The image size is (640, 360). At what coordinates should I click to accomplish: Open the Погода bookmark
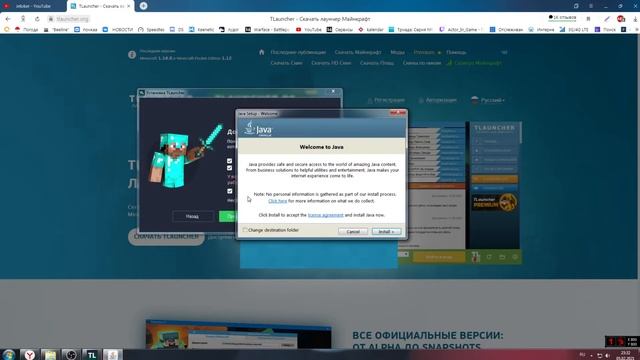[27, 29]
